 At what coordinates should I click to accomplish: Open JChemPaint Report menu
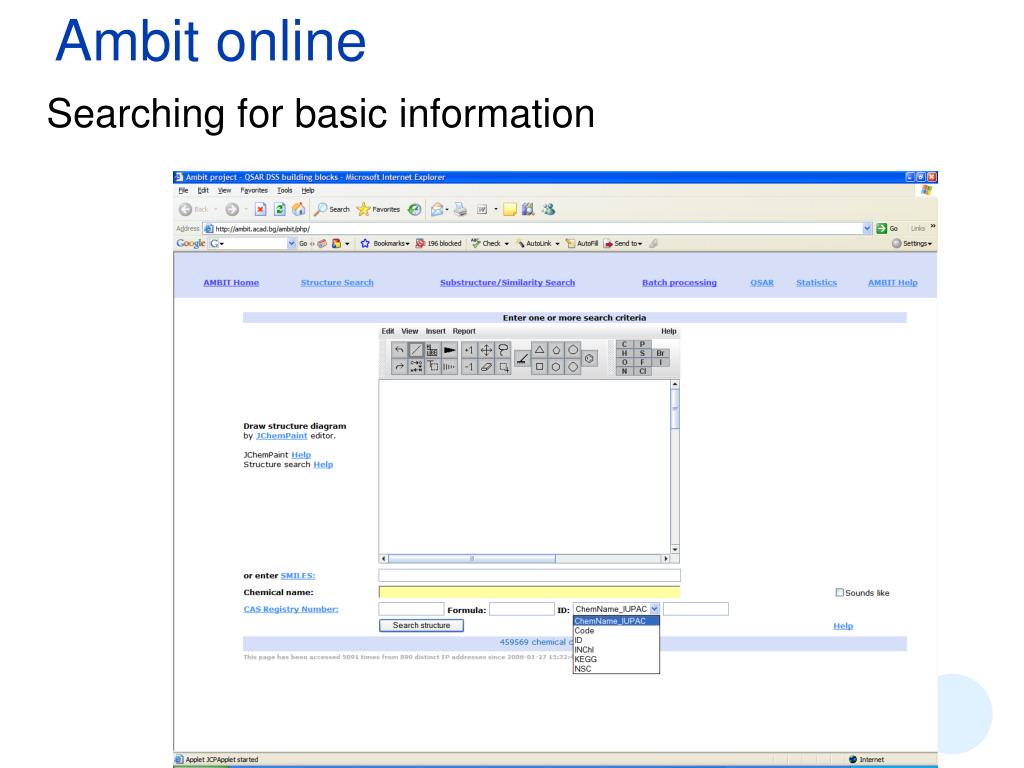(x=464, y=331)
